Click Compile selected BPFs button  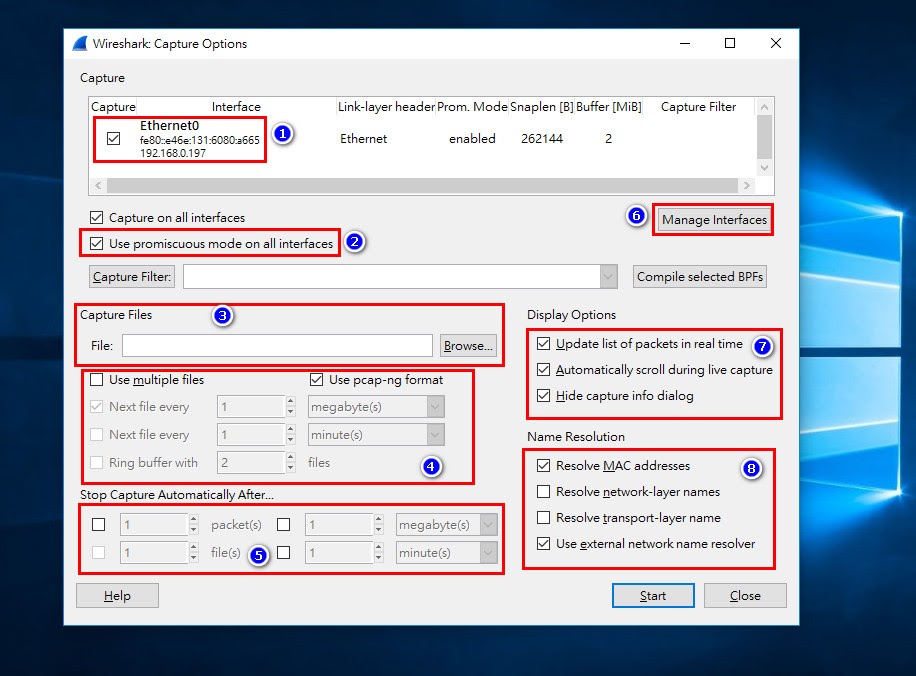(700, 276)
